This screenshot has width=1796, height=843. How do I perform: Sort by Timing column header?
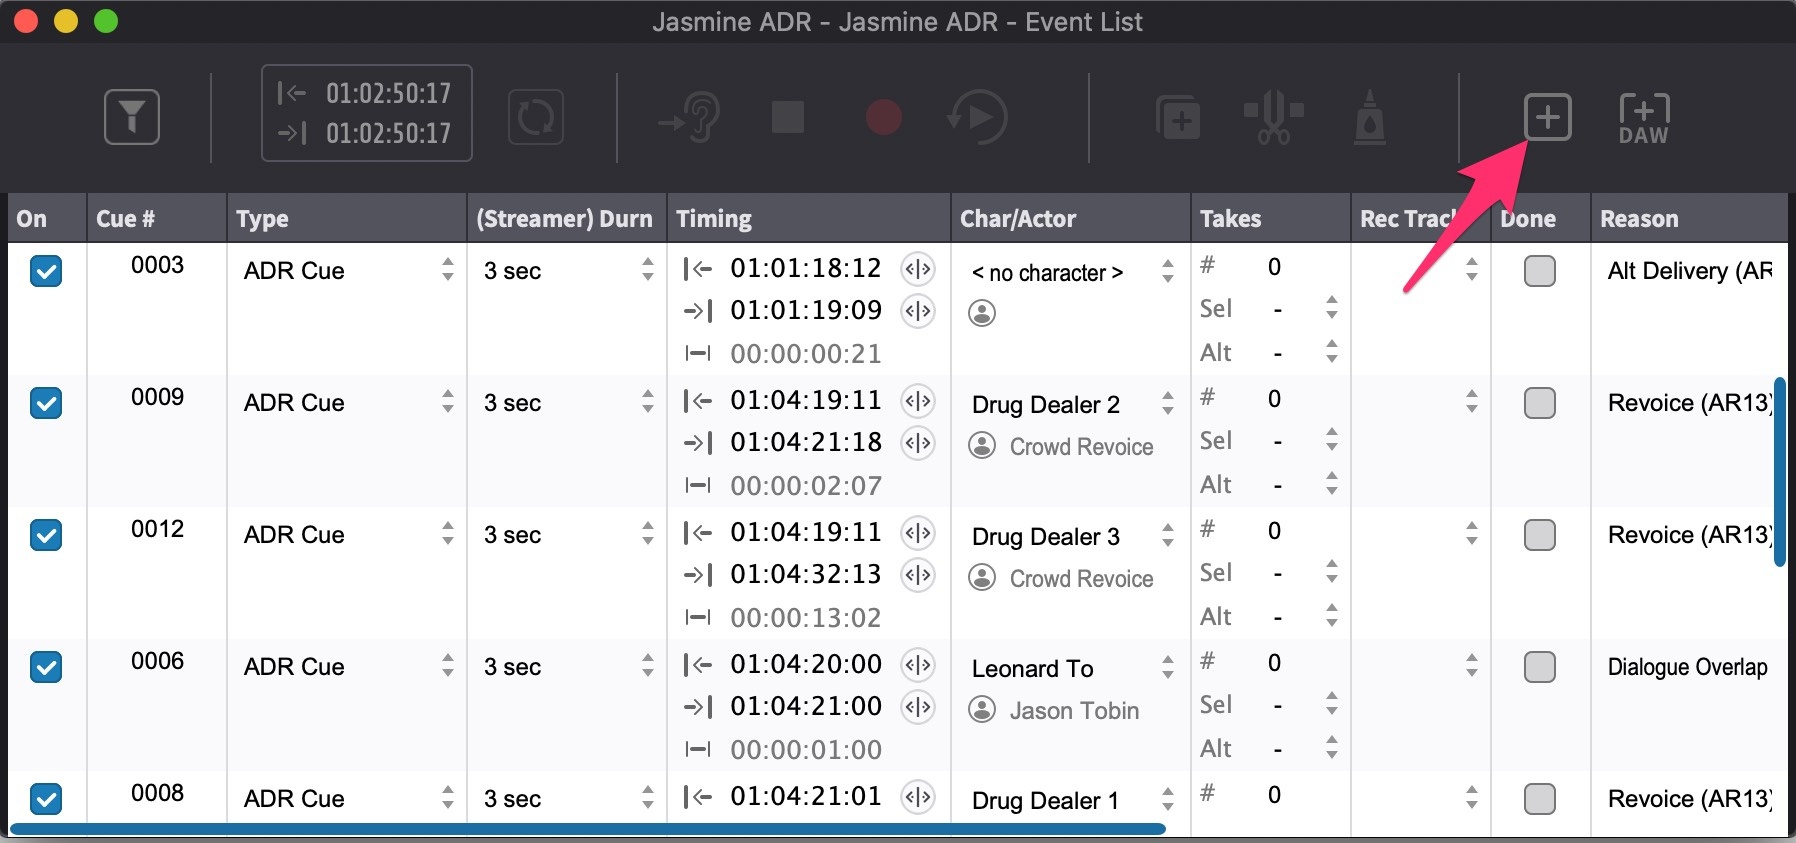click(x=809, y=218)
